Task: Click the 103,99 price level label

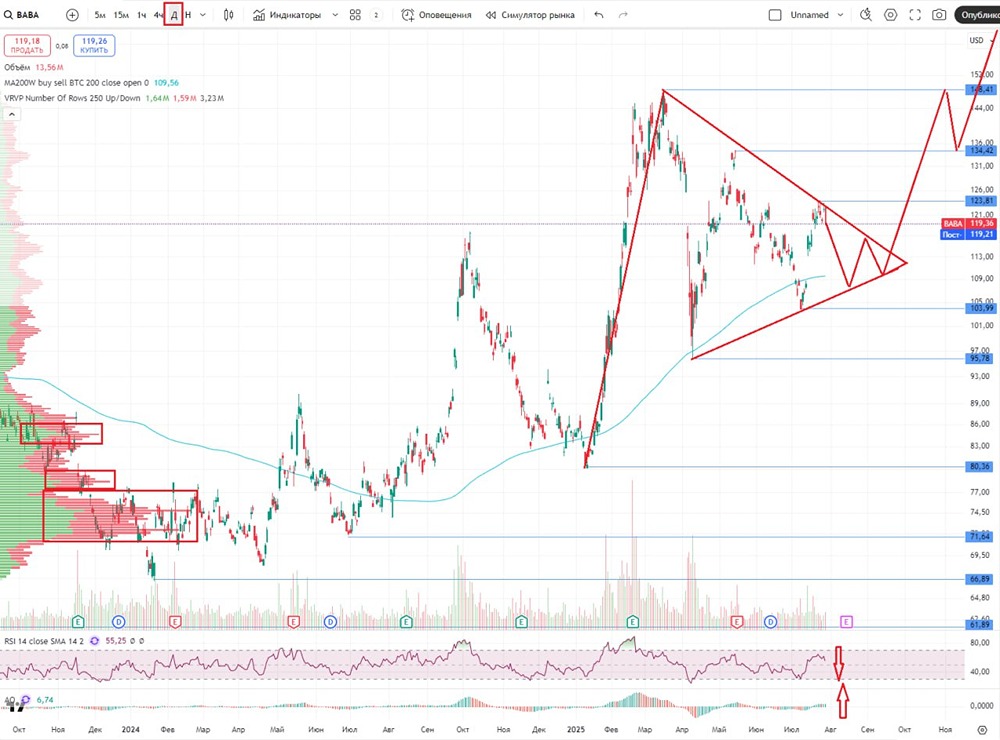Action: pyautogui.click(x=982, y=308)
